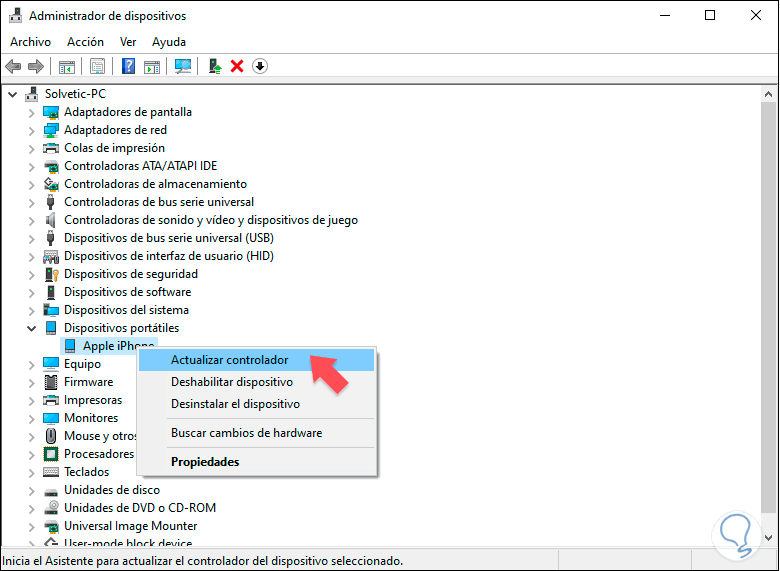Click the Device Manager title bar icon

tap(15, 15)
